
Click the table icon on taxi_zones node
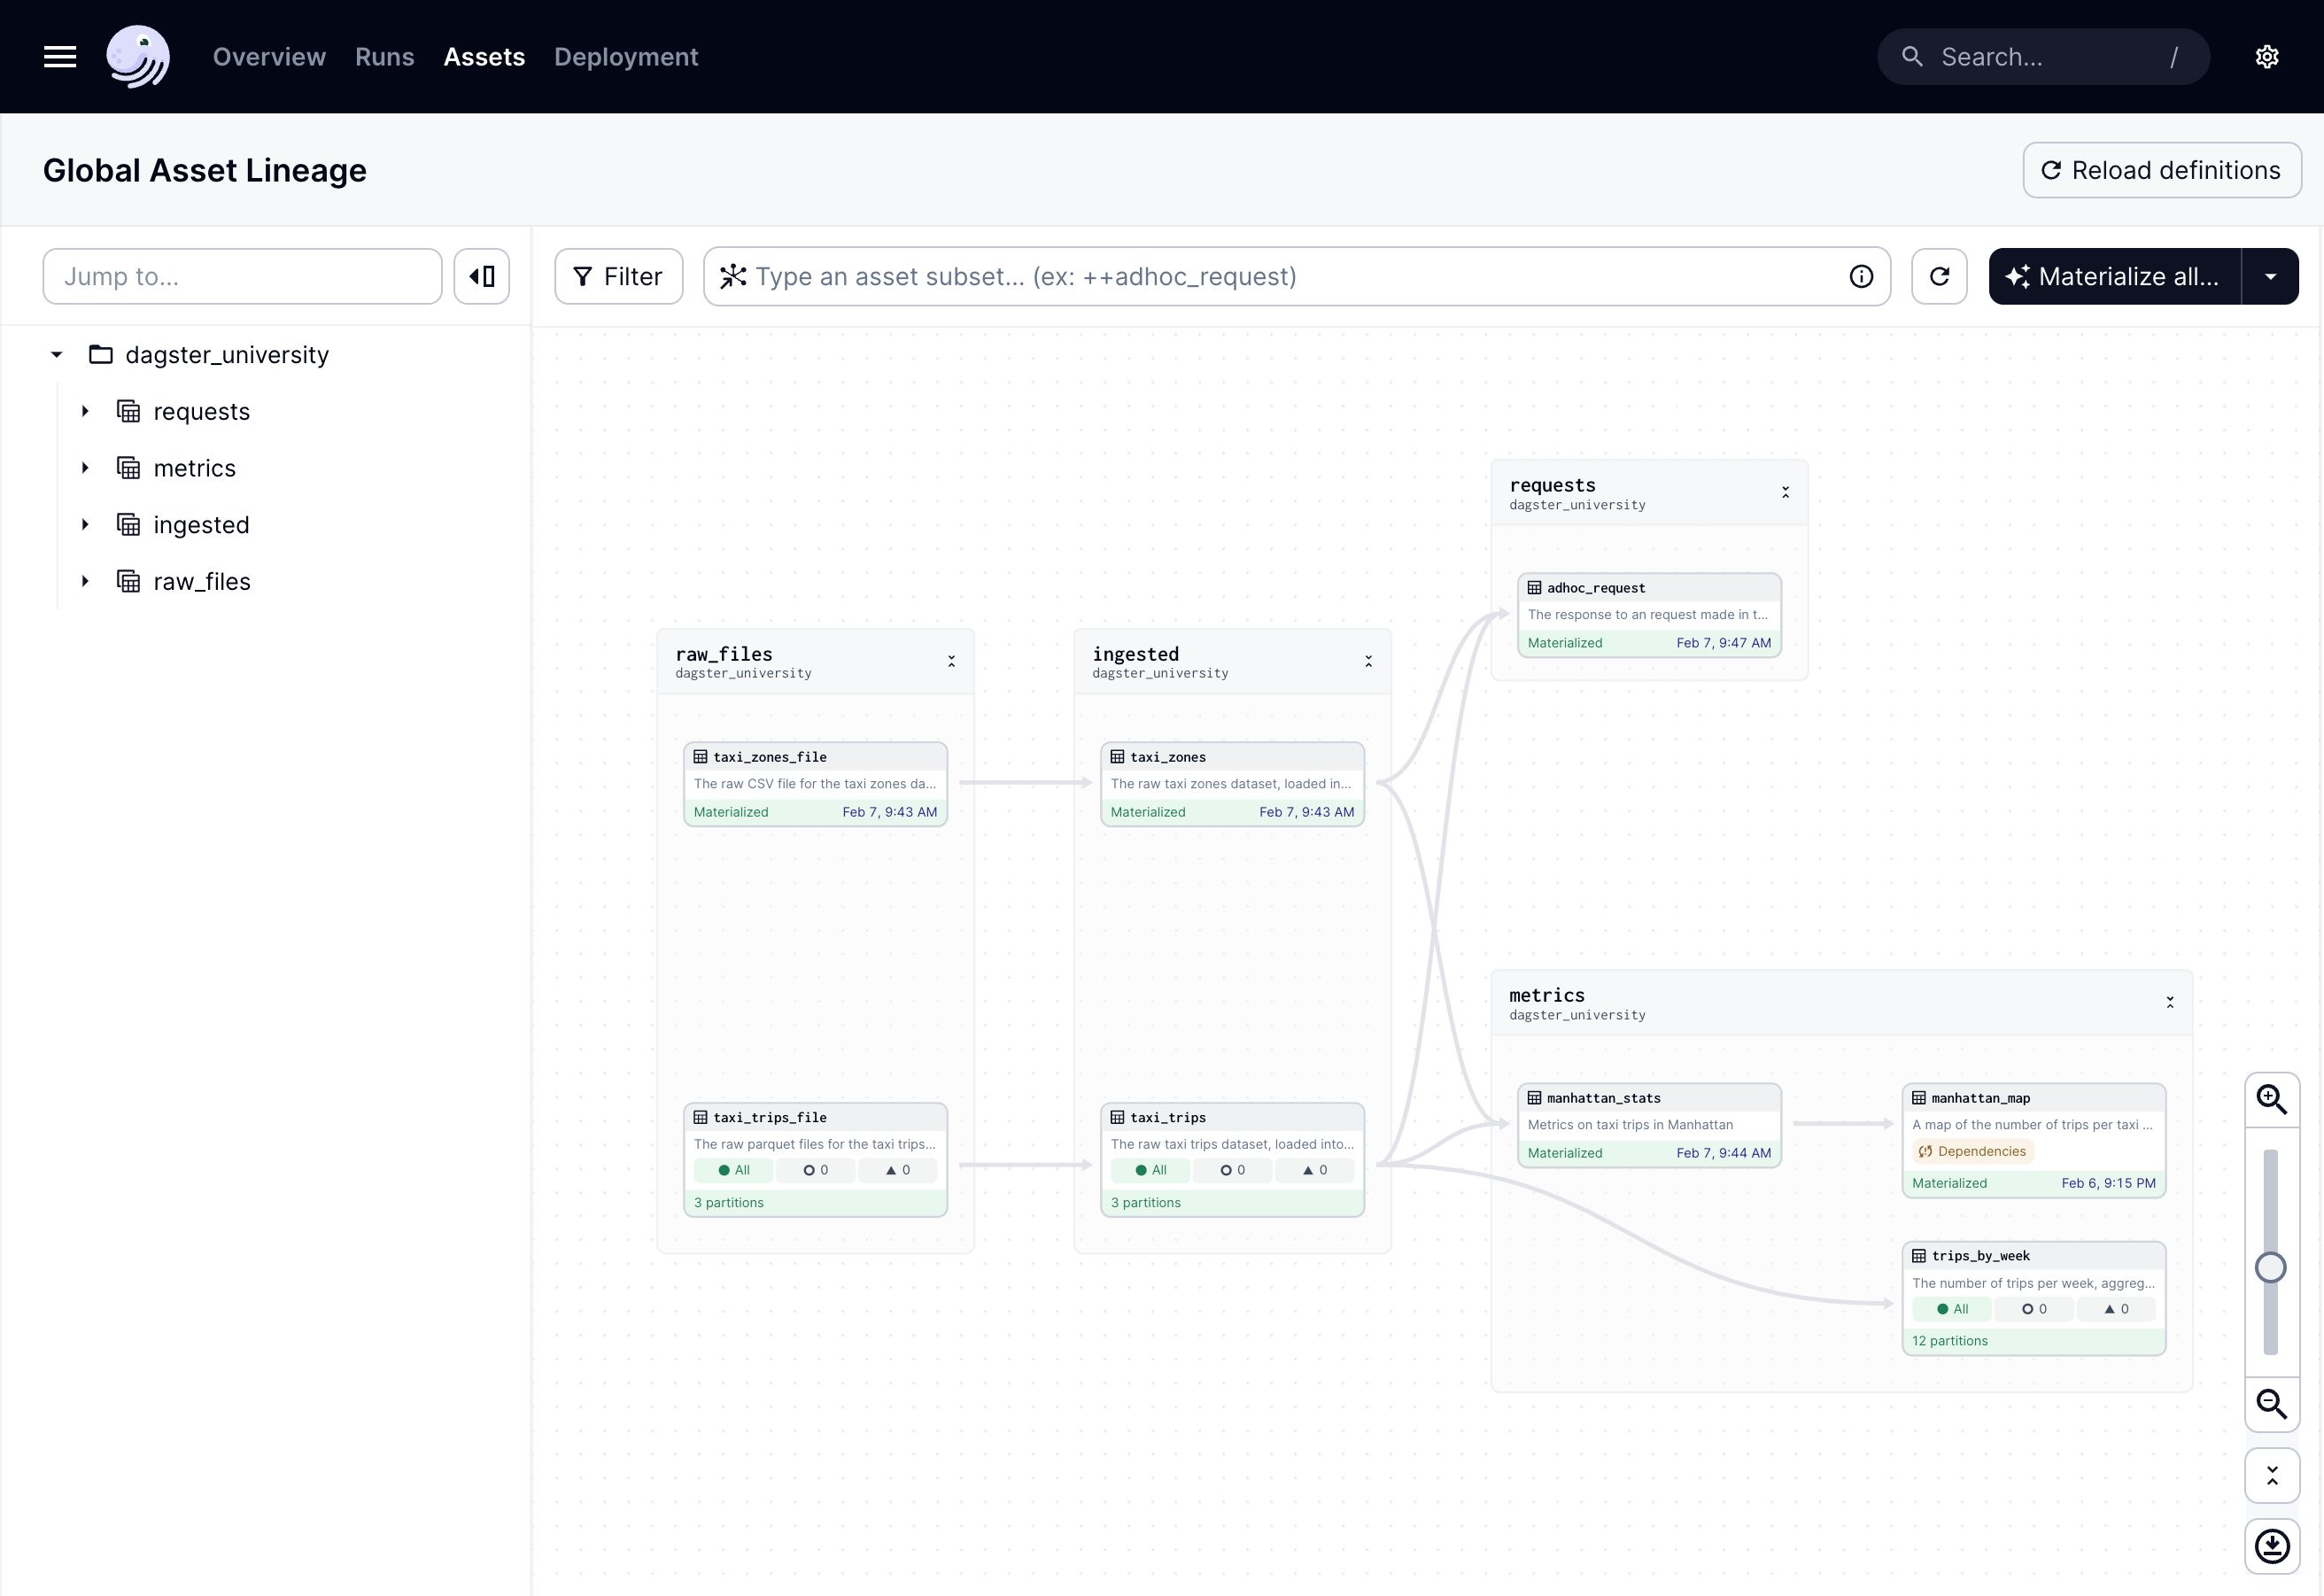point(1117,757)
